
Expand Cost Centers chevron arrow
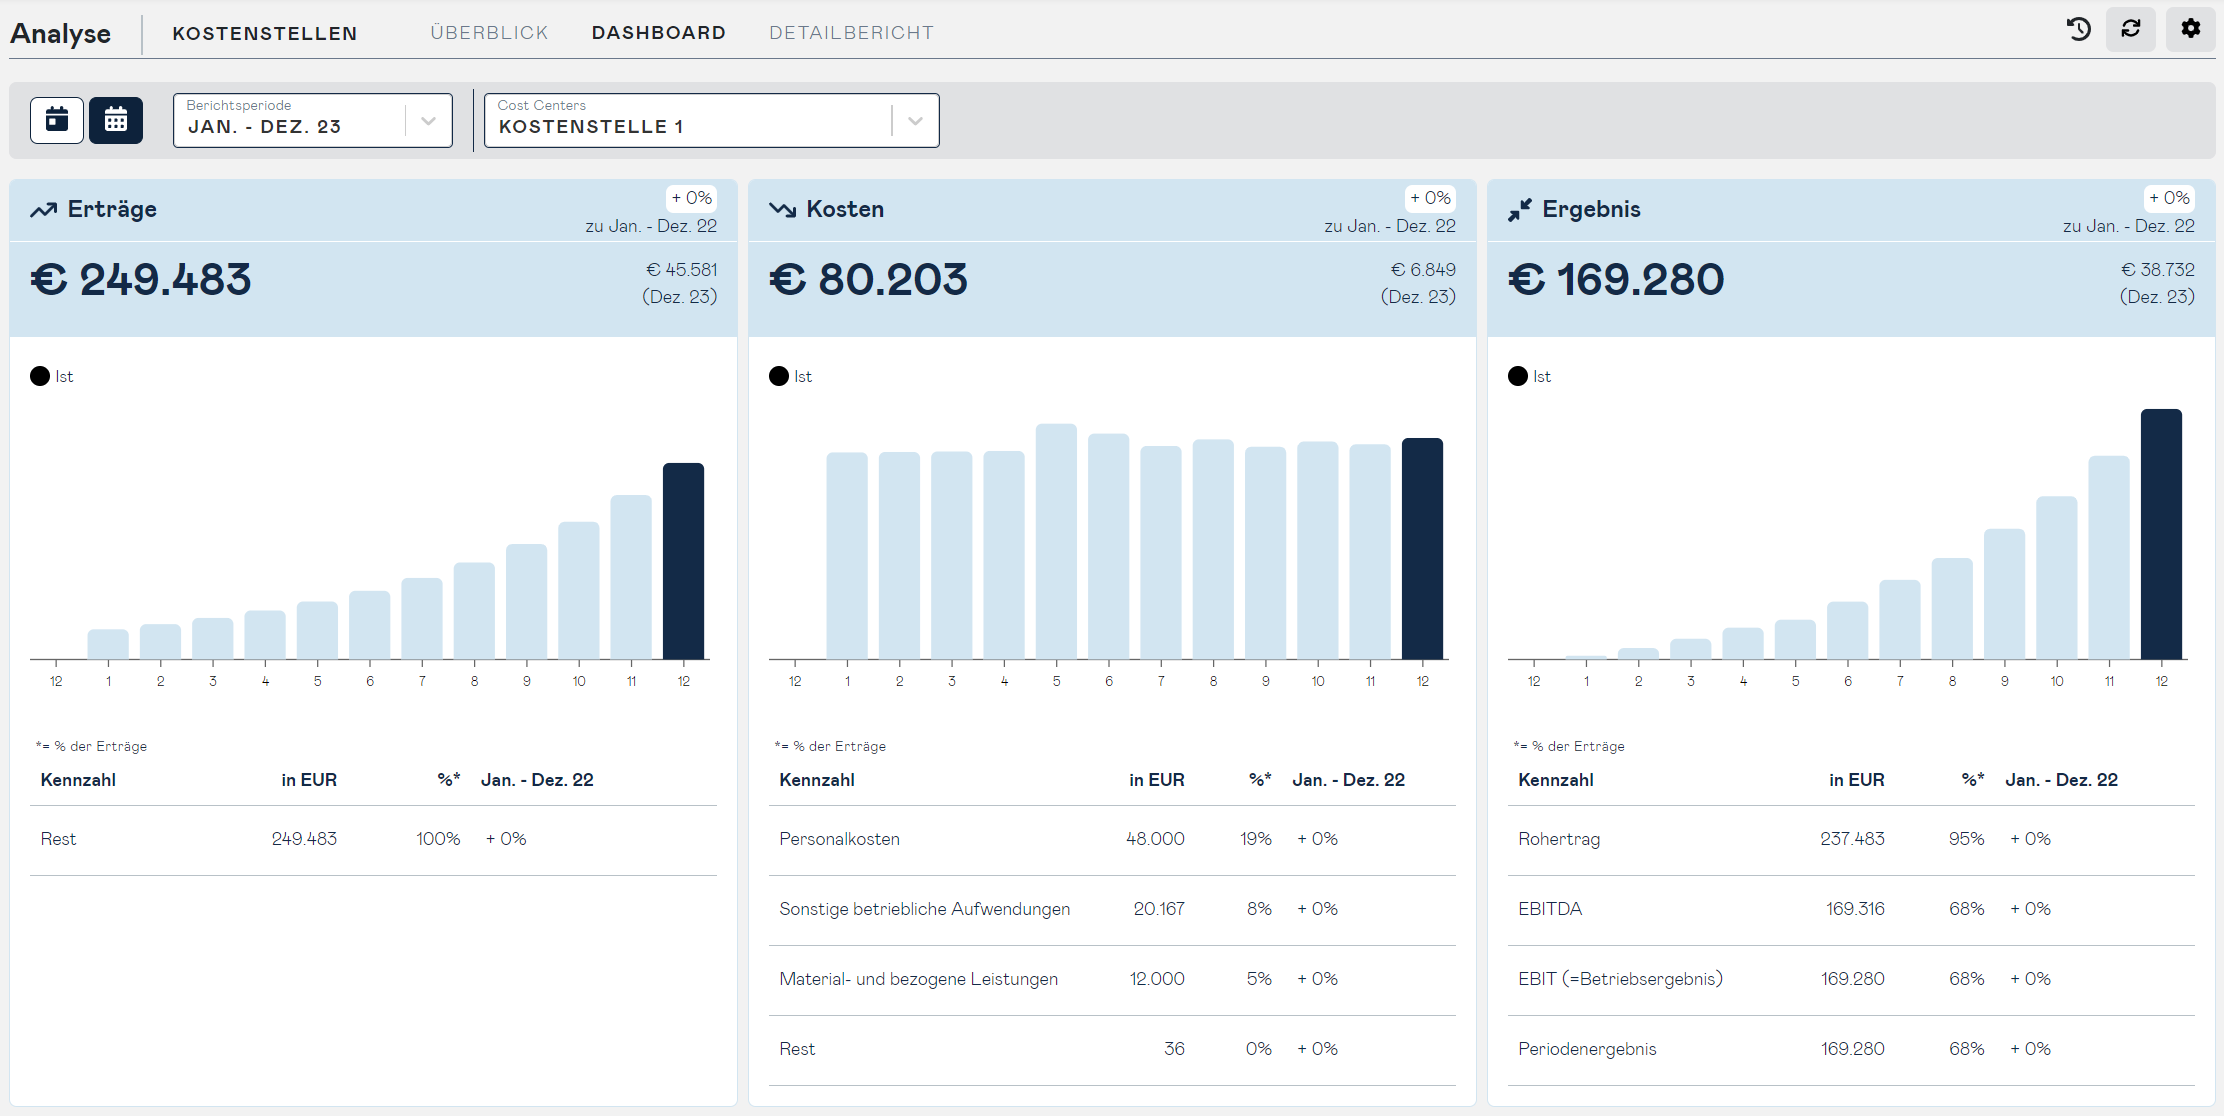(x=915, y=121)
